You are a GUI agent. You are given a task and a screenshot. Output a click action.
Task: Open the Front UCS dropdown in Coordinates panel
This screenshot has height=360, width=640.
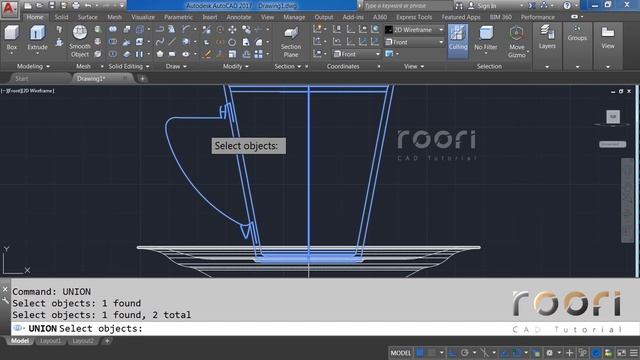click(x=357, y=54)
